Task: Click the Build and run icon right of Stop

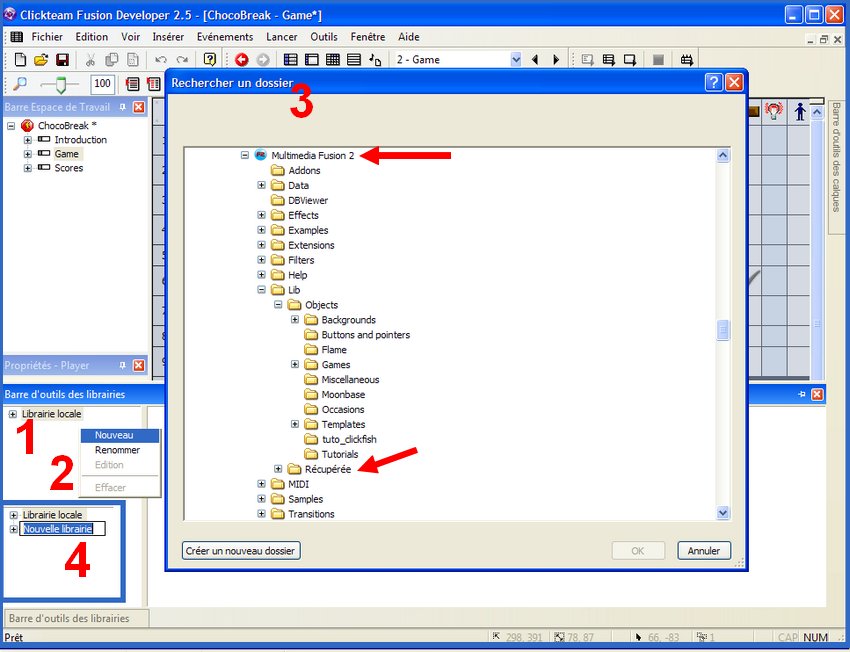Action: [687, 60]
